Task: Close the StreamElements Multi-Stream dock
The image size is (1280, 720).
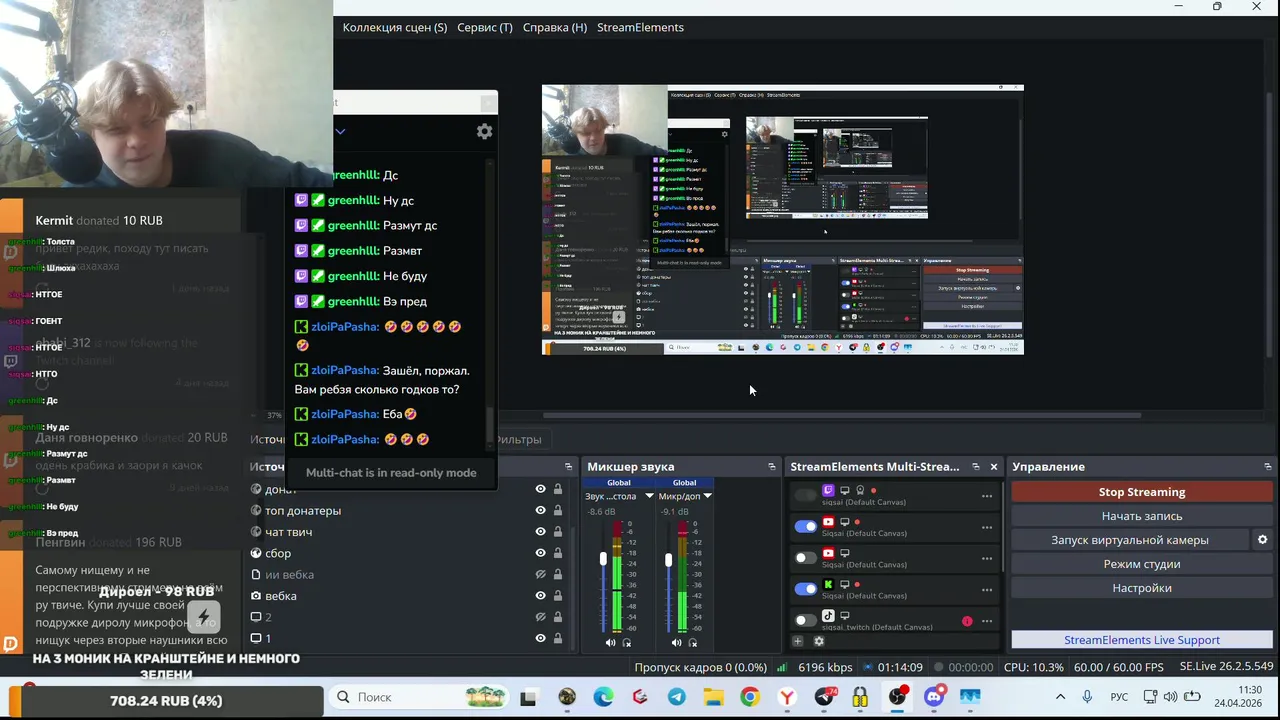Action: (x=994, y=467)
